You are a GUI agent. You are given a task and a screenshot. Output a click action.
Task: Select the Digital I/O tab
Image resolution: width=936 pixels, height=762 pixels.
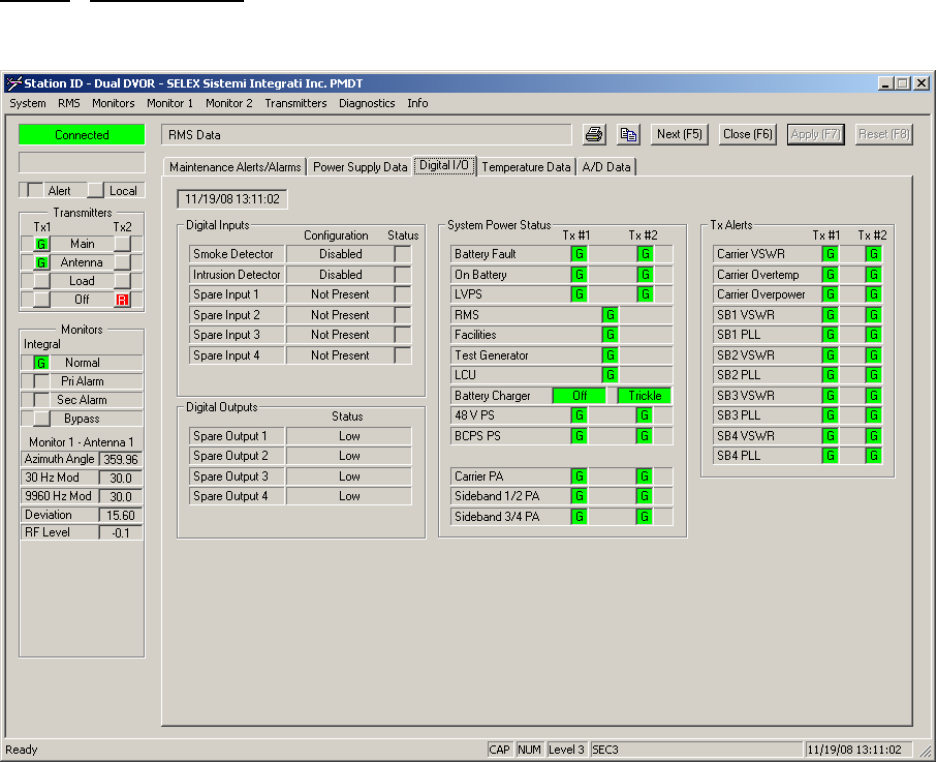click(444, 165)
